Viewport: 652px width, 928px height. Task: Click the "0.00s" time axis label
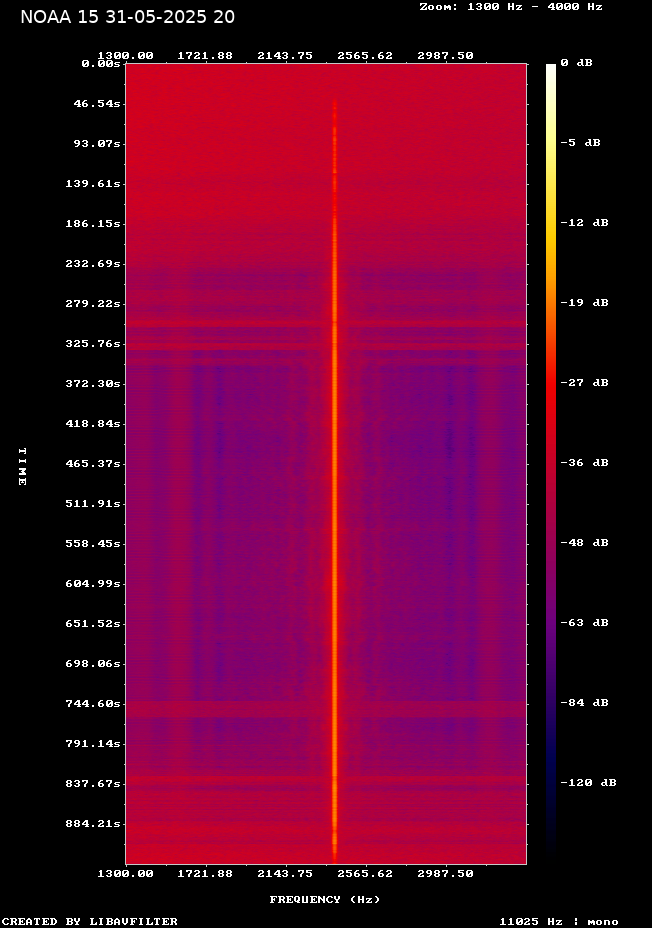pyautogui.click(x=101, y=63)
